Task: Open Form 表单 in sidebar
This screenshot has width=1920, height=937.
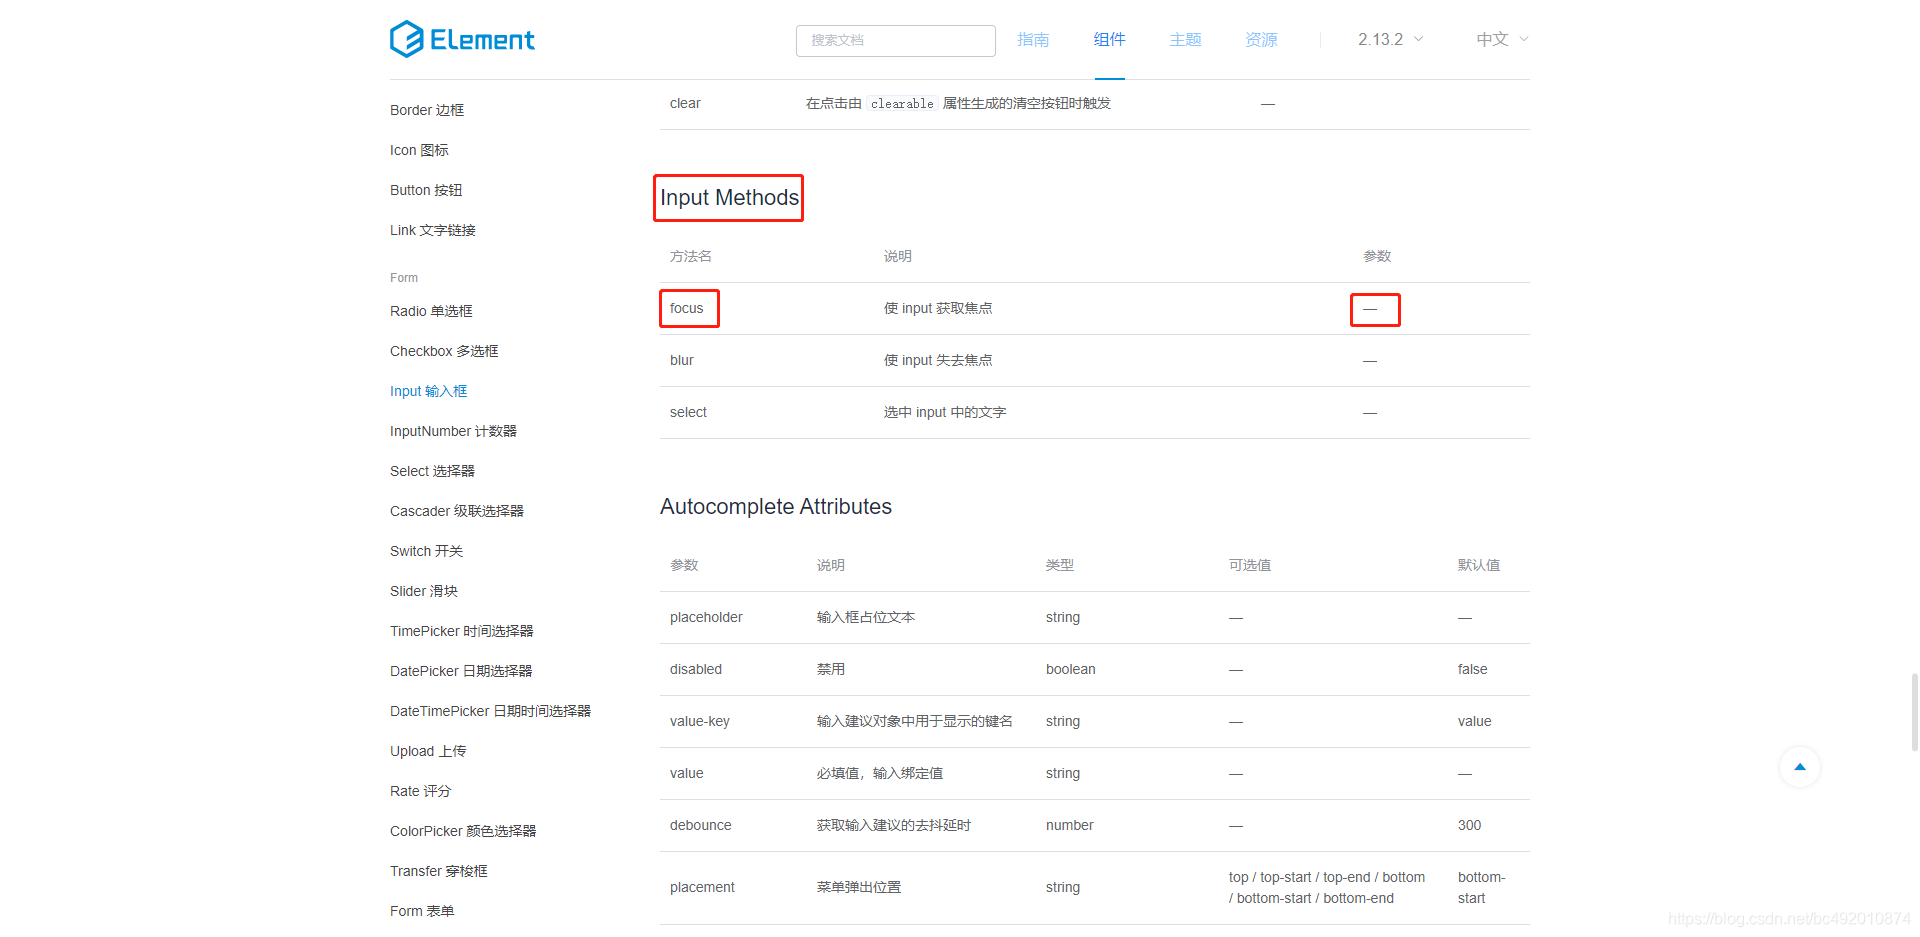Action: 422,911
